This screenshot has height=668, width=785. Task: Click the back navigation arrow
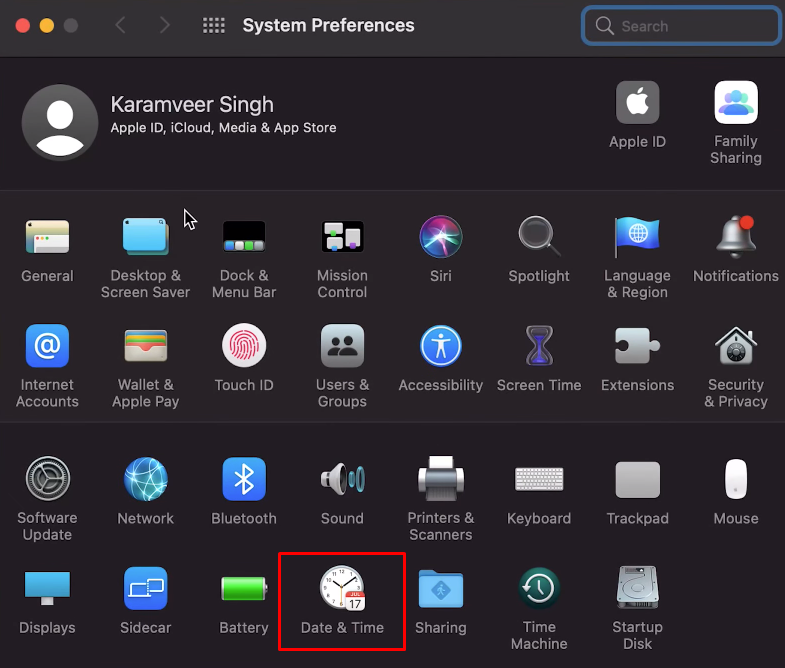(x=120, y=25)
